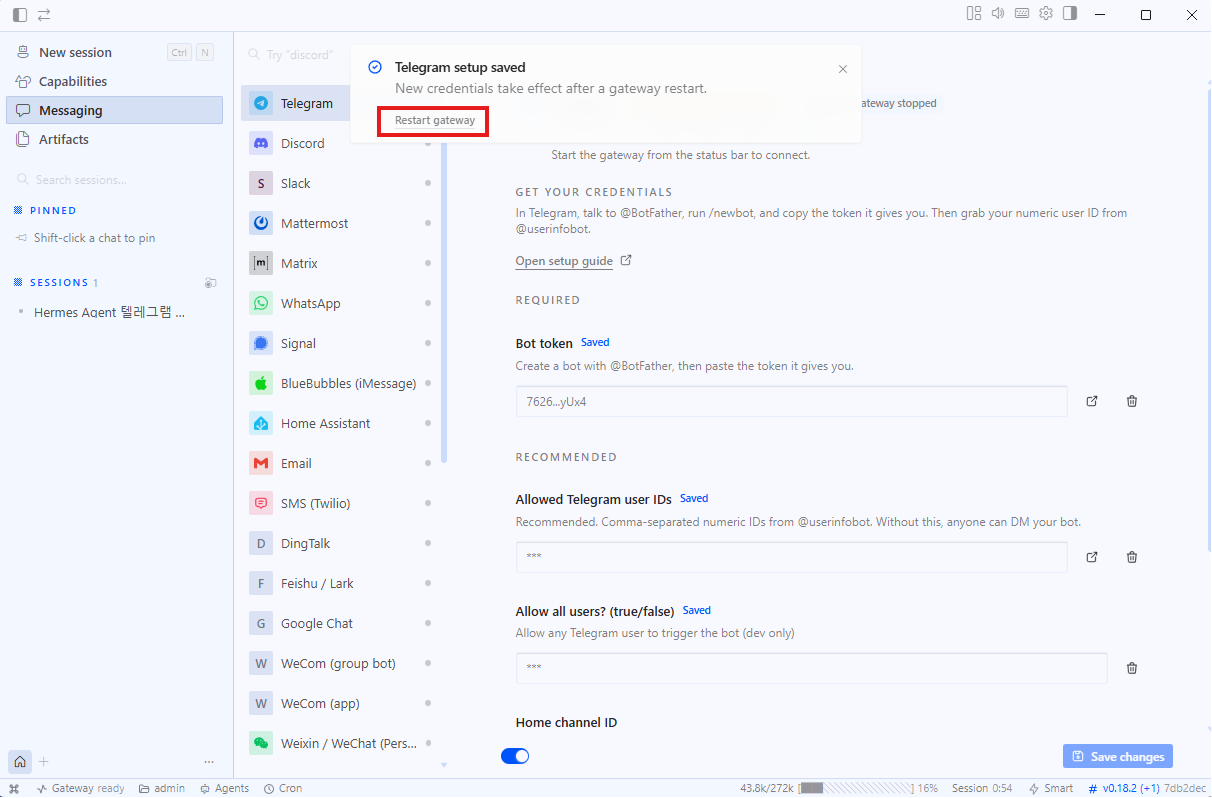The image size is (1212, 798).
Task: Open the layout grid icon in title bar
Action: [974, 14]
